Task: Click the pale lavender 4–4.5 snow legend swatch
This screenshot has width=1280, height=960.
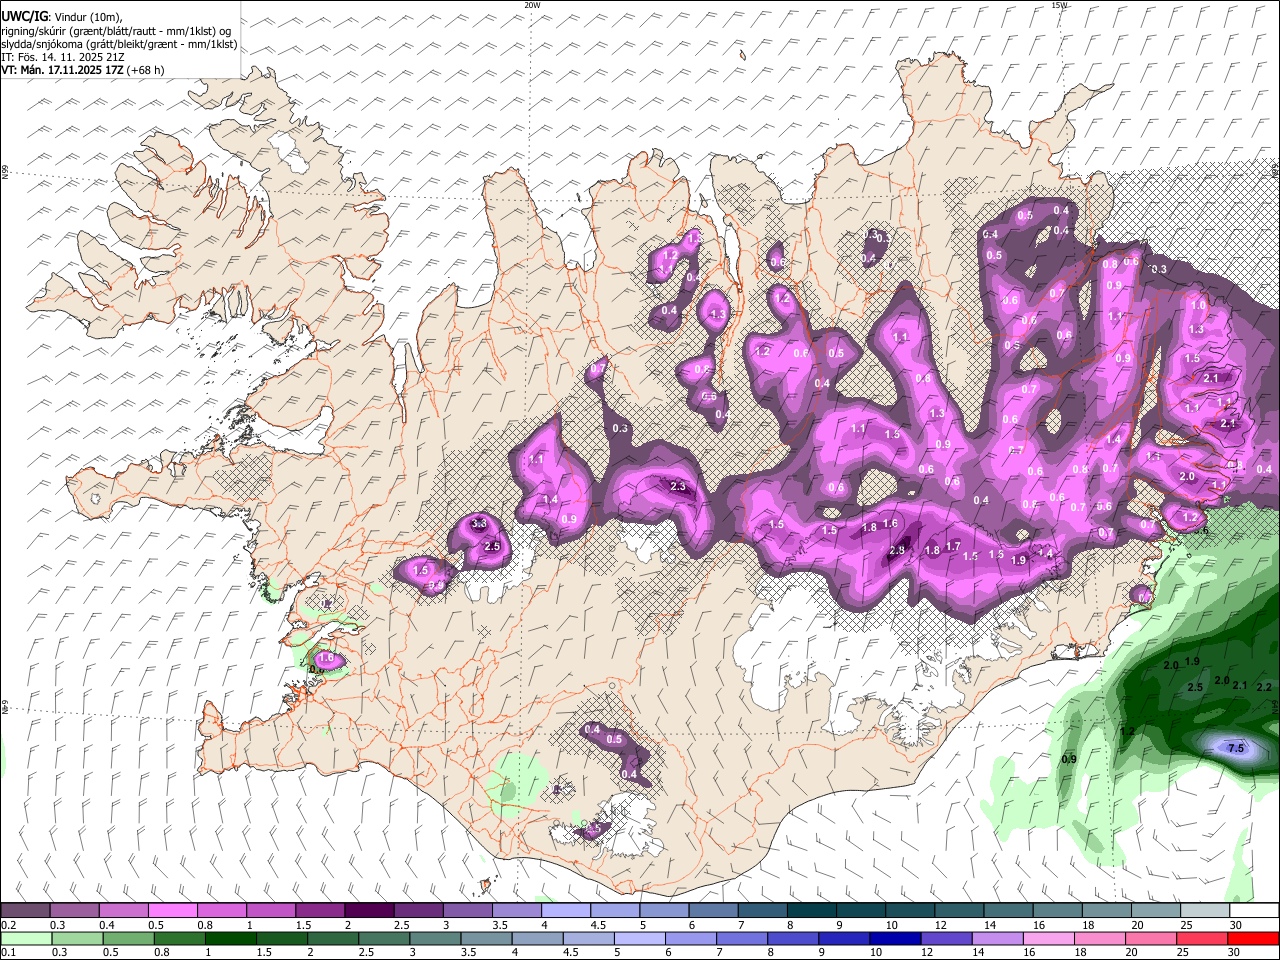Action: click(566, 911)
